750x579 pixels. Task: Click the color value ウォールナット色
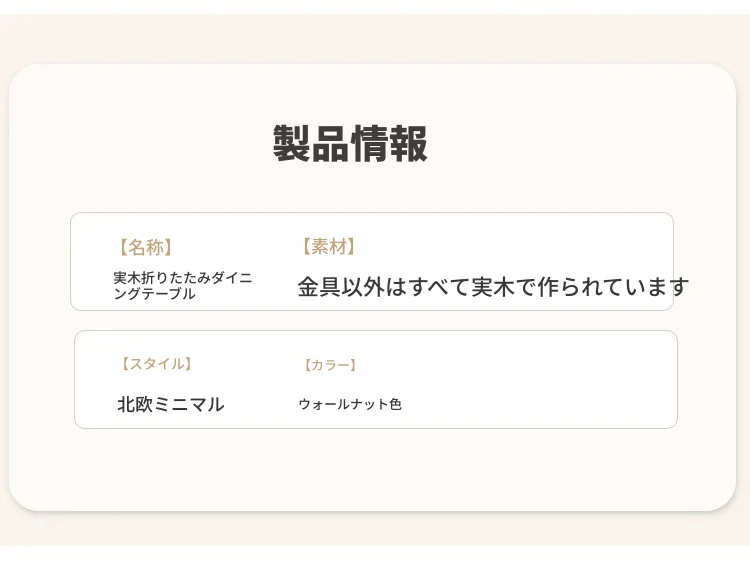coord(350,405)
